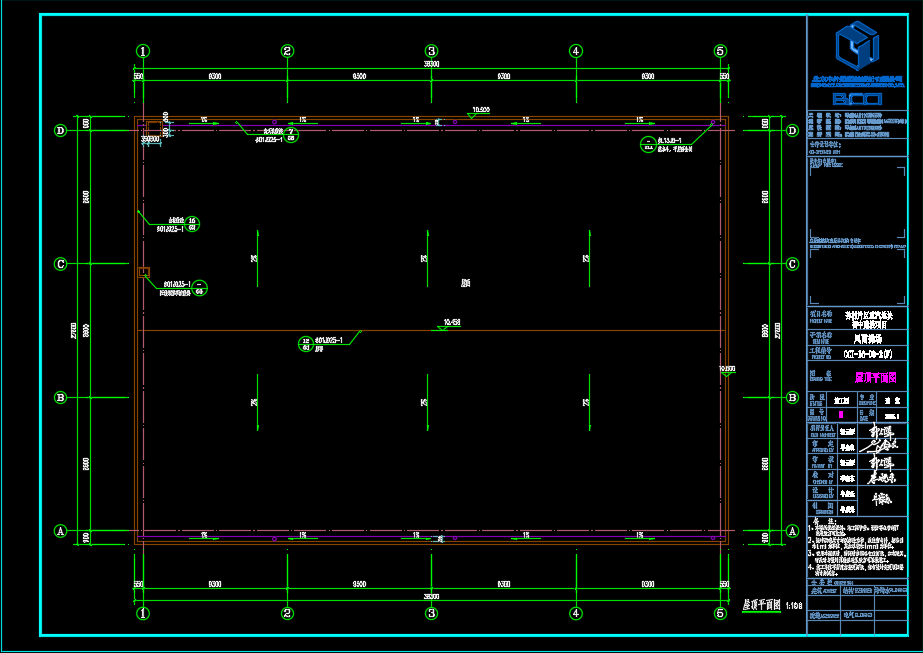
Task: Pick axis bubble B right of the plan
Action: click(792, 397)
